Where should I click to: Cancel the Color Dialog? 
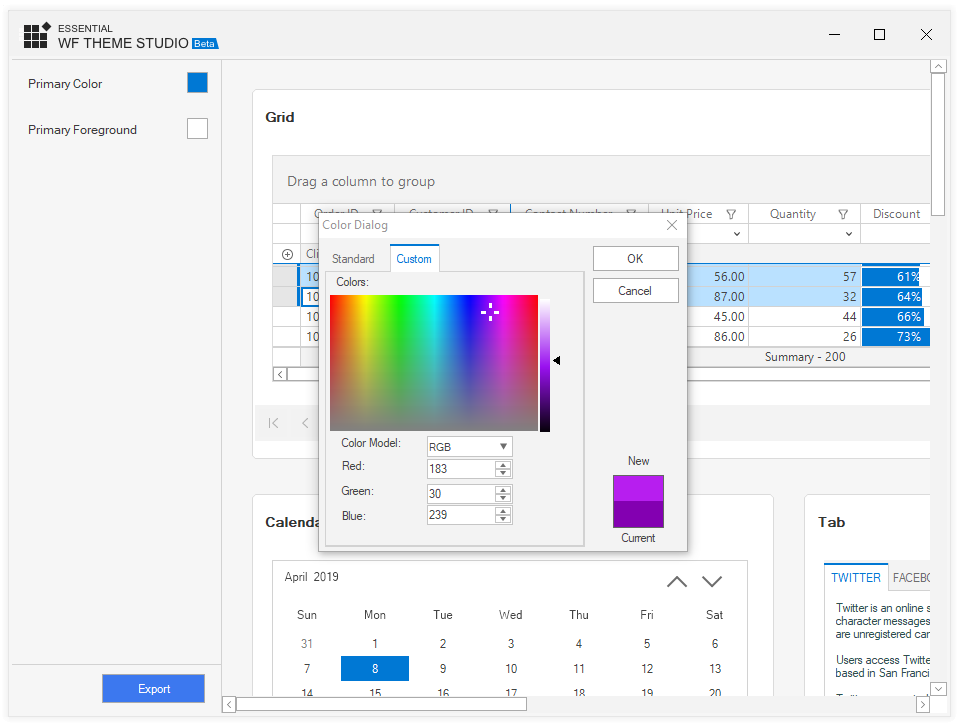635,291
